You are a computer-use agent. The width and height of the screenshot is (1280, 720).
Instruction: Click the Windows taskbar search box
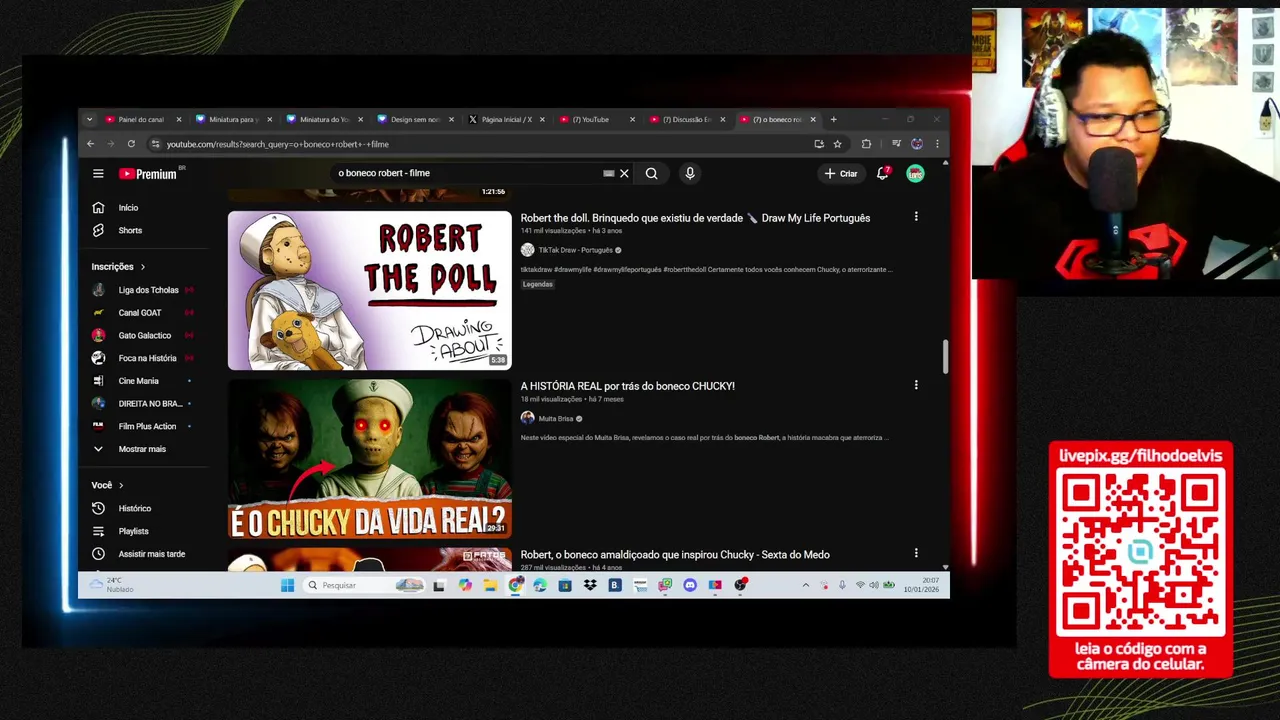coord(364,585)
